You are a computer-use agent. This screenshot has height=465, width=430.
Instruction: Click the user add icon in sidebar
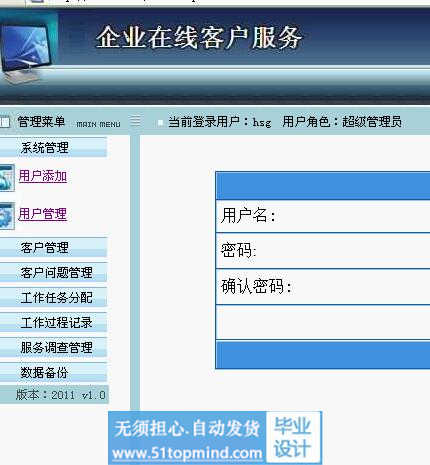(7, 177)
